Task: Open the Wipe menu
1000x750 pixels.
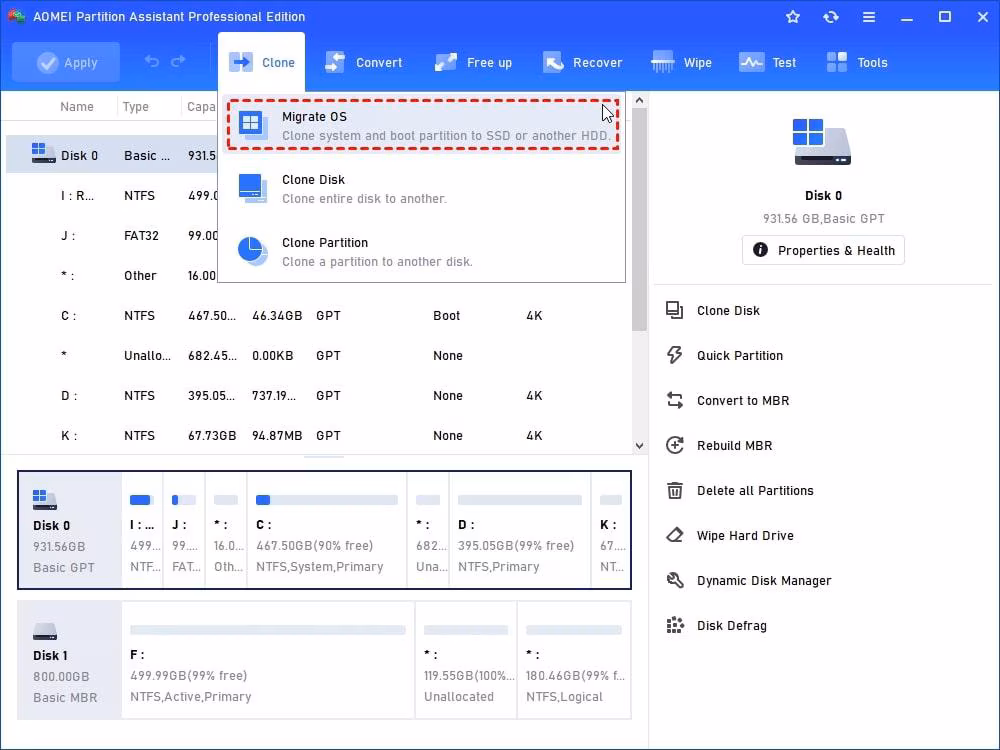Action: [681, 62]
